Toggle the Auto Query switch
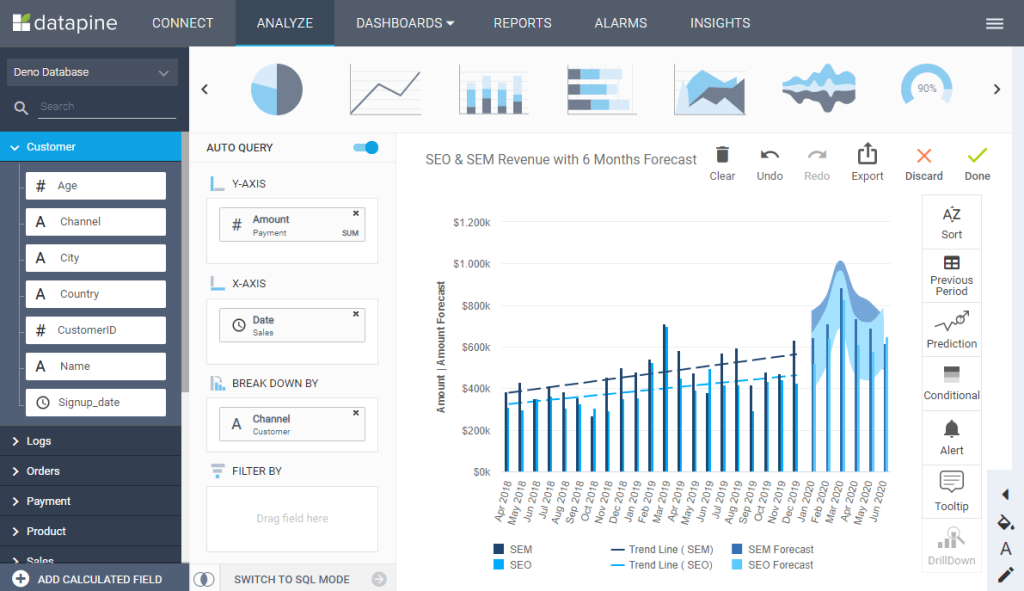1024x591 pixels. [366, 148]
